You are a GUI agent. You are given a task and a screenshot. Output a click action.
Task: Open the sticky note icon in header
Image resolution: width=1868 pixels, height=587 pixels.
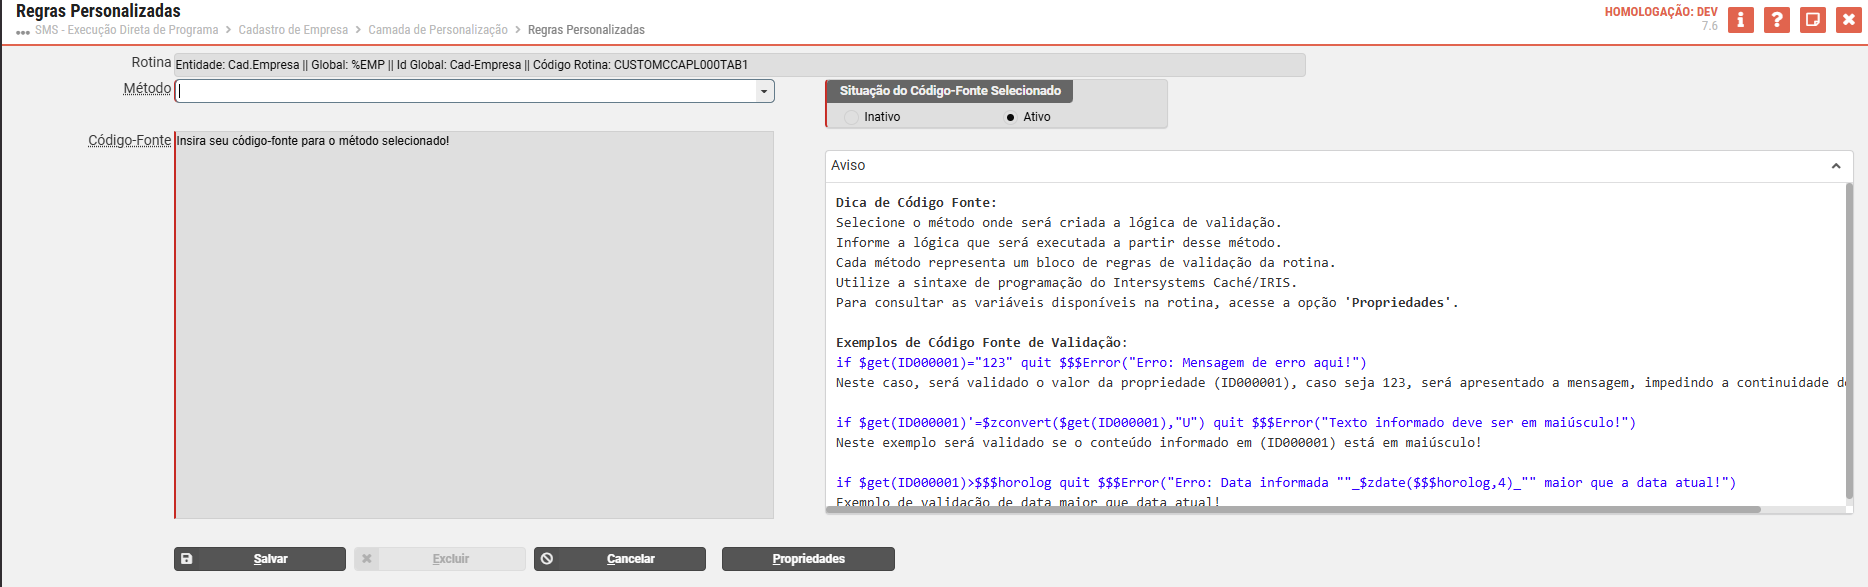[x=1812, y=20]
